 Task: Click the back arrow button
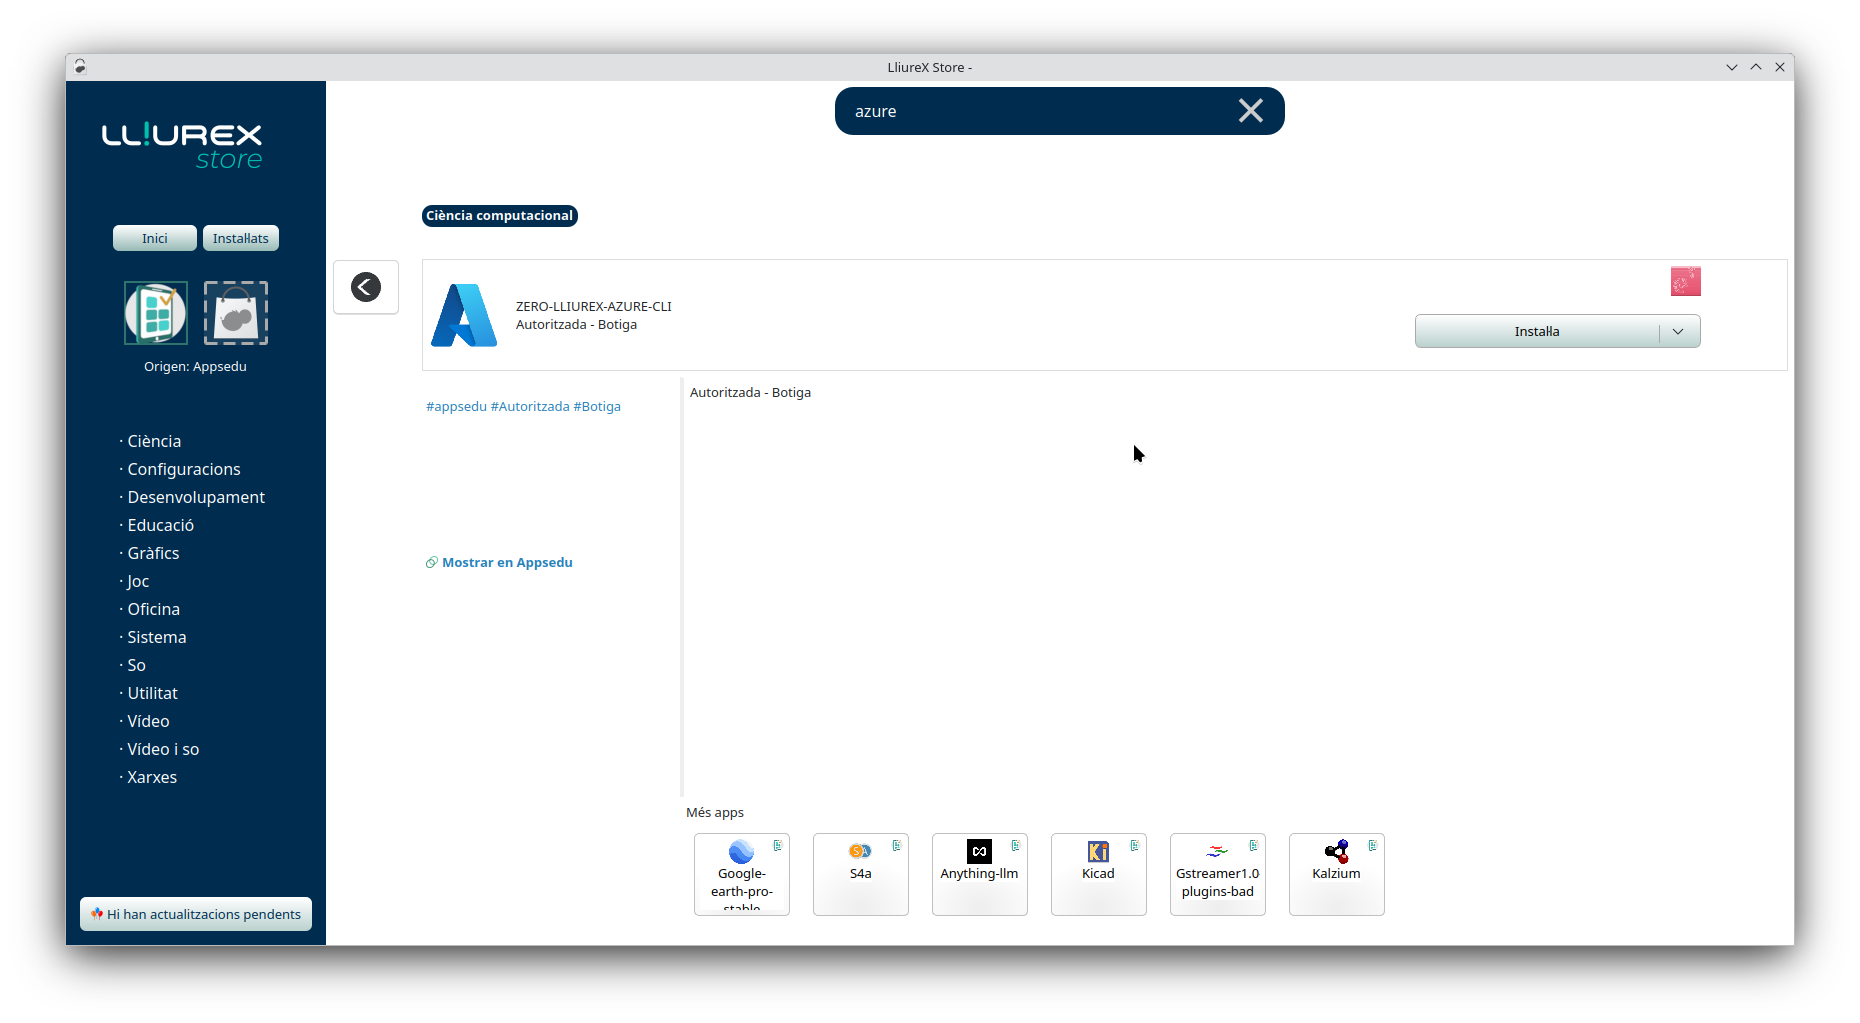click(366, 287)
